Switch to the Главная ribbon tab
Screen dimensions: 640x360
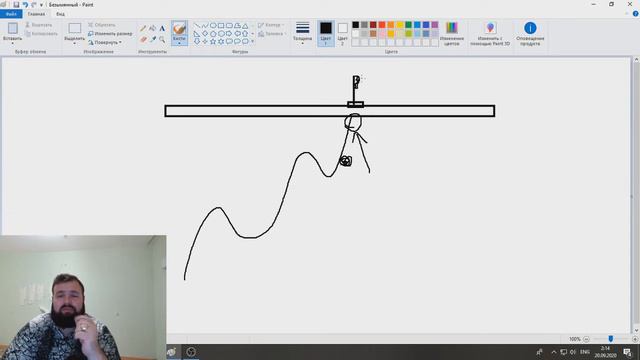coord(36,14)
